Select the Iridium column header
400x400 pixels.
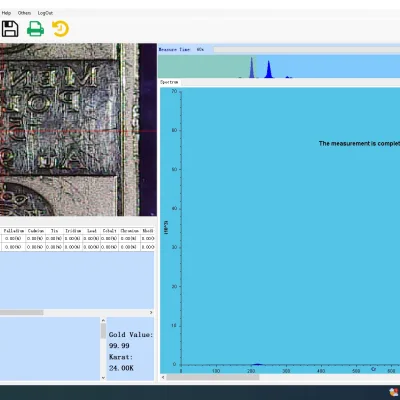73,231
